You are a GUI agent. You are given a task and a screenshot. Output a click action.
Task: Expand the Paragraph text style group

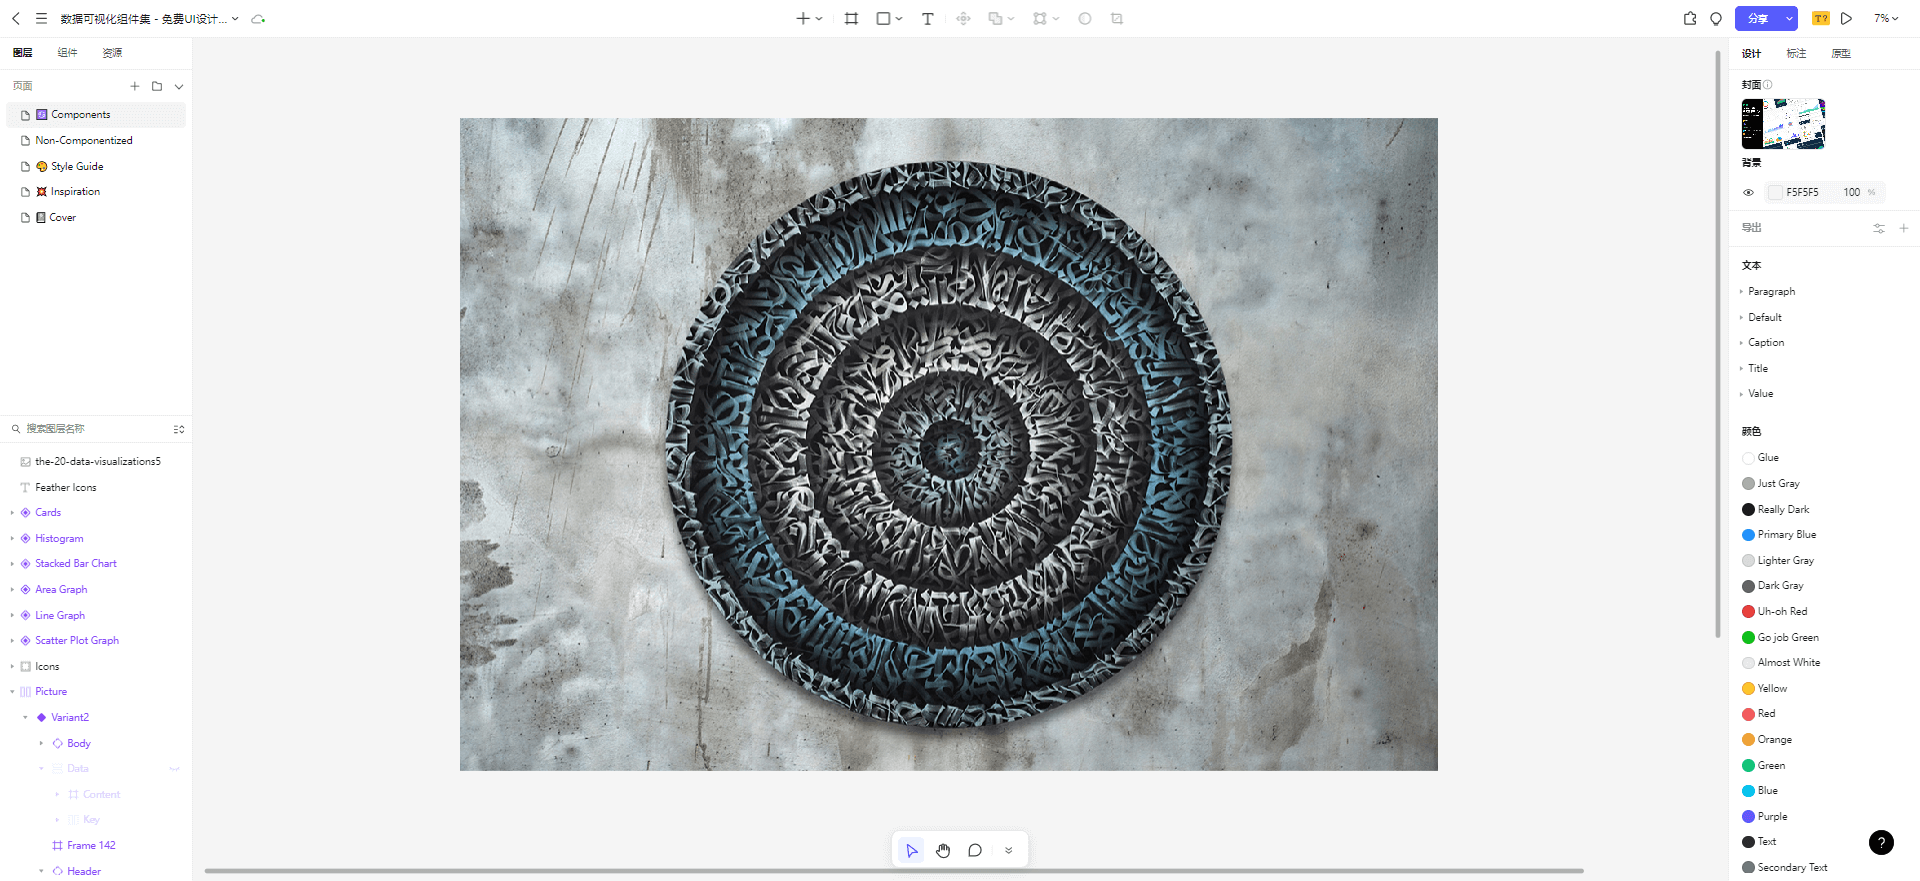pyautogui.click(x=1741, y=291)
